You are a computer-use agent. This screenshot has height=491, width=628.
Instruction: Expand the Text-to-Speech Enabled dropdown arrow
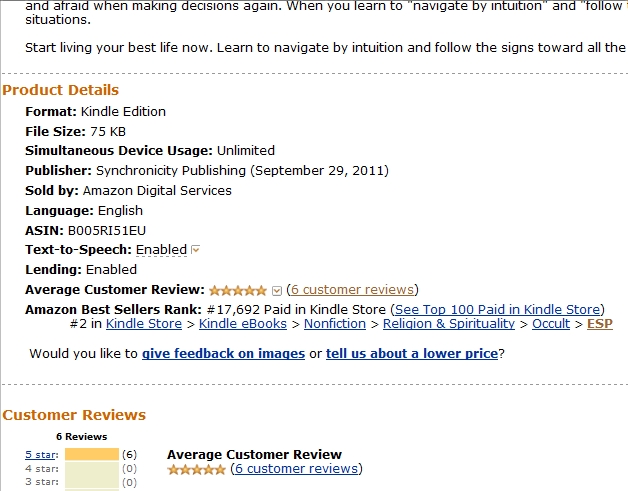pos(195,250)
